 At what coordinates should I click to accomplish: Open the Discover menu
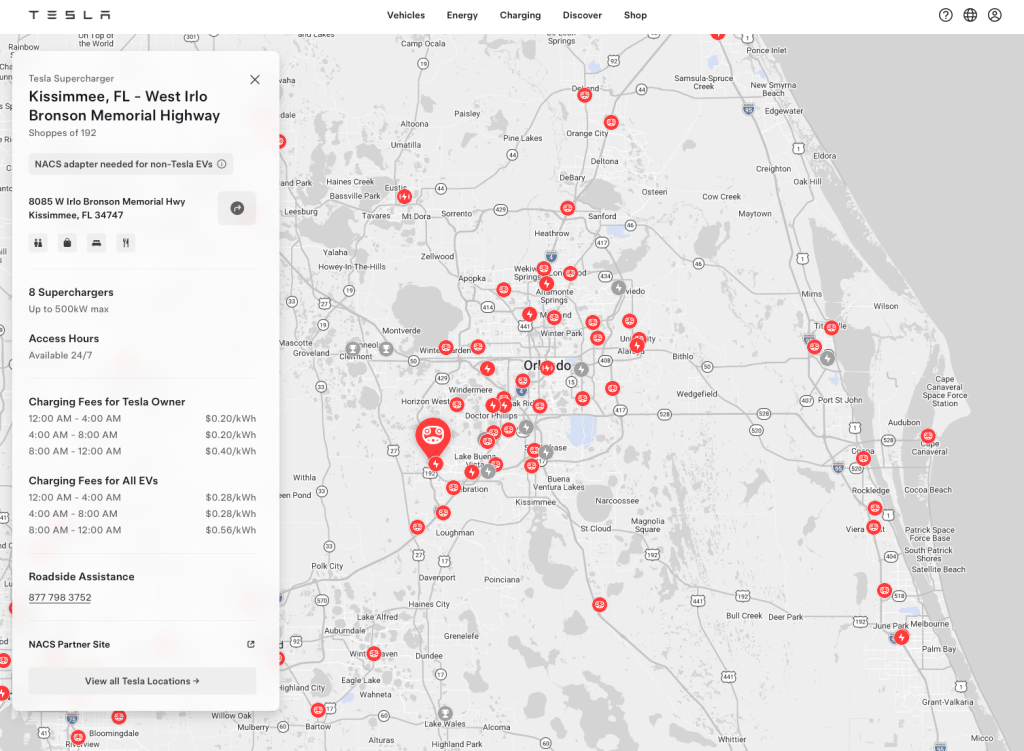[x=582, y=15]
